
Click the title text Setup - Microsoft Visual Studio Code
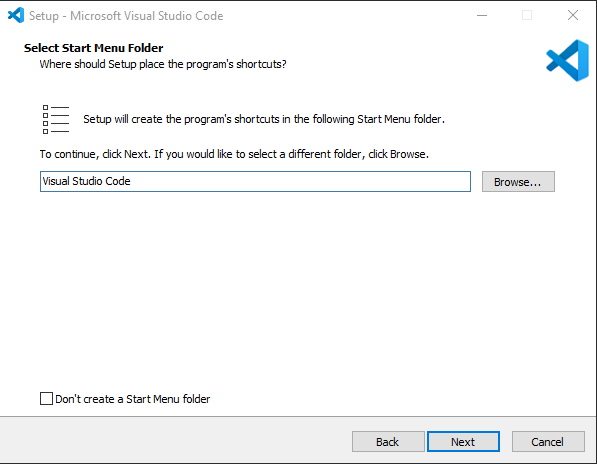[126, 16]
